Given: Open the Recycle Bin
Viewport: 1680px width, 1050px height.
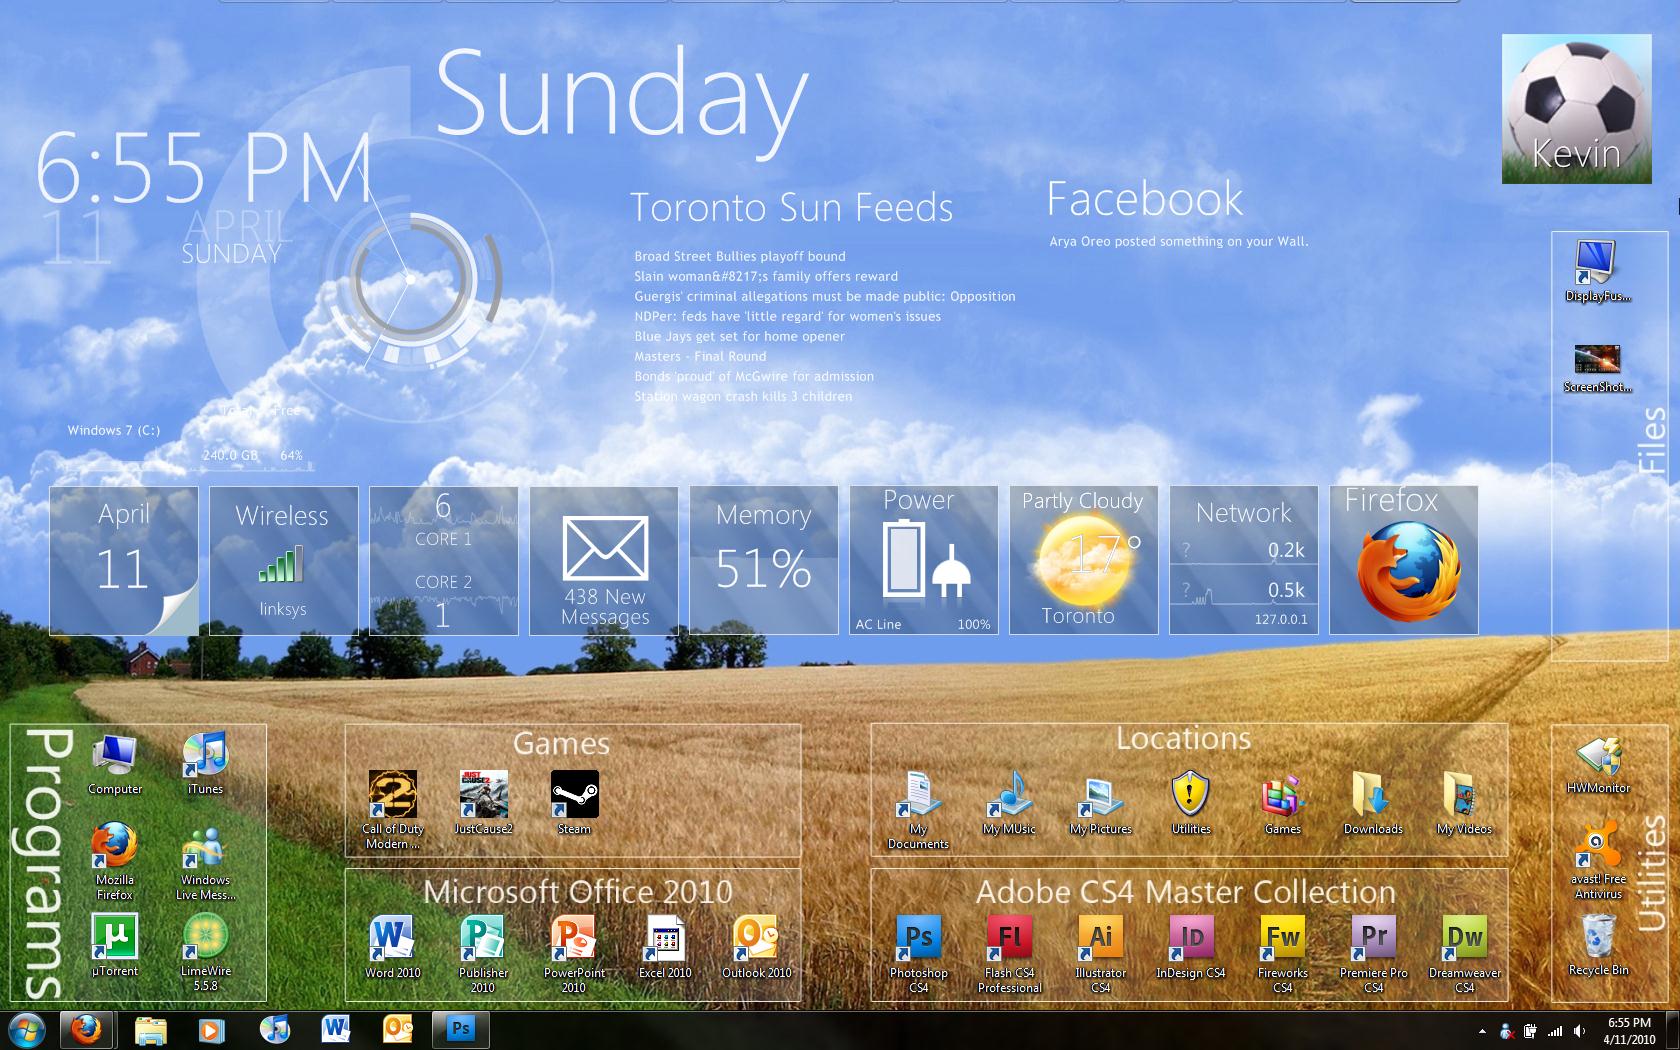Looking at the screenshot, I should [1599, 946].
